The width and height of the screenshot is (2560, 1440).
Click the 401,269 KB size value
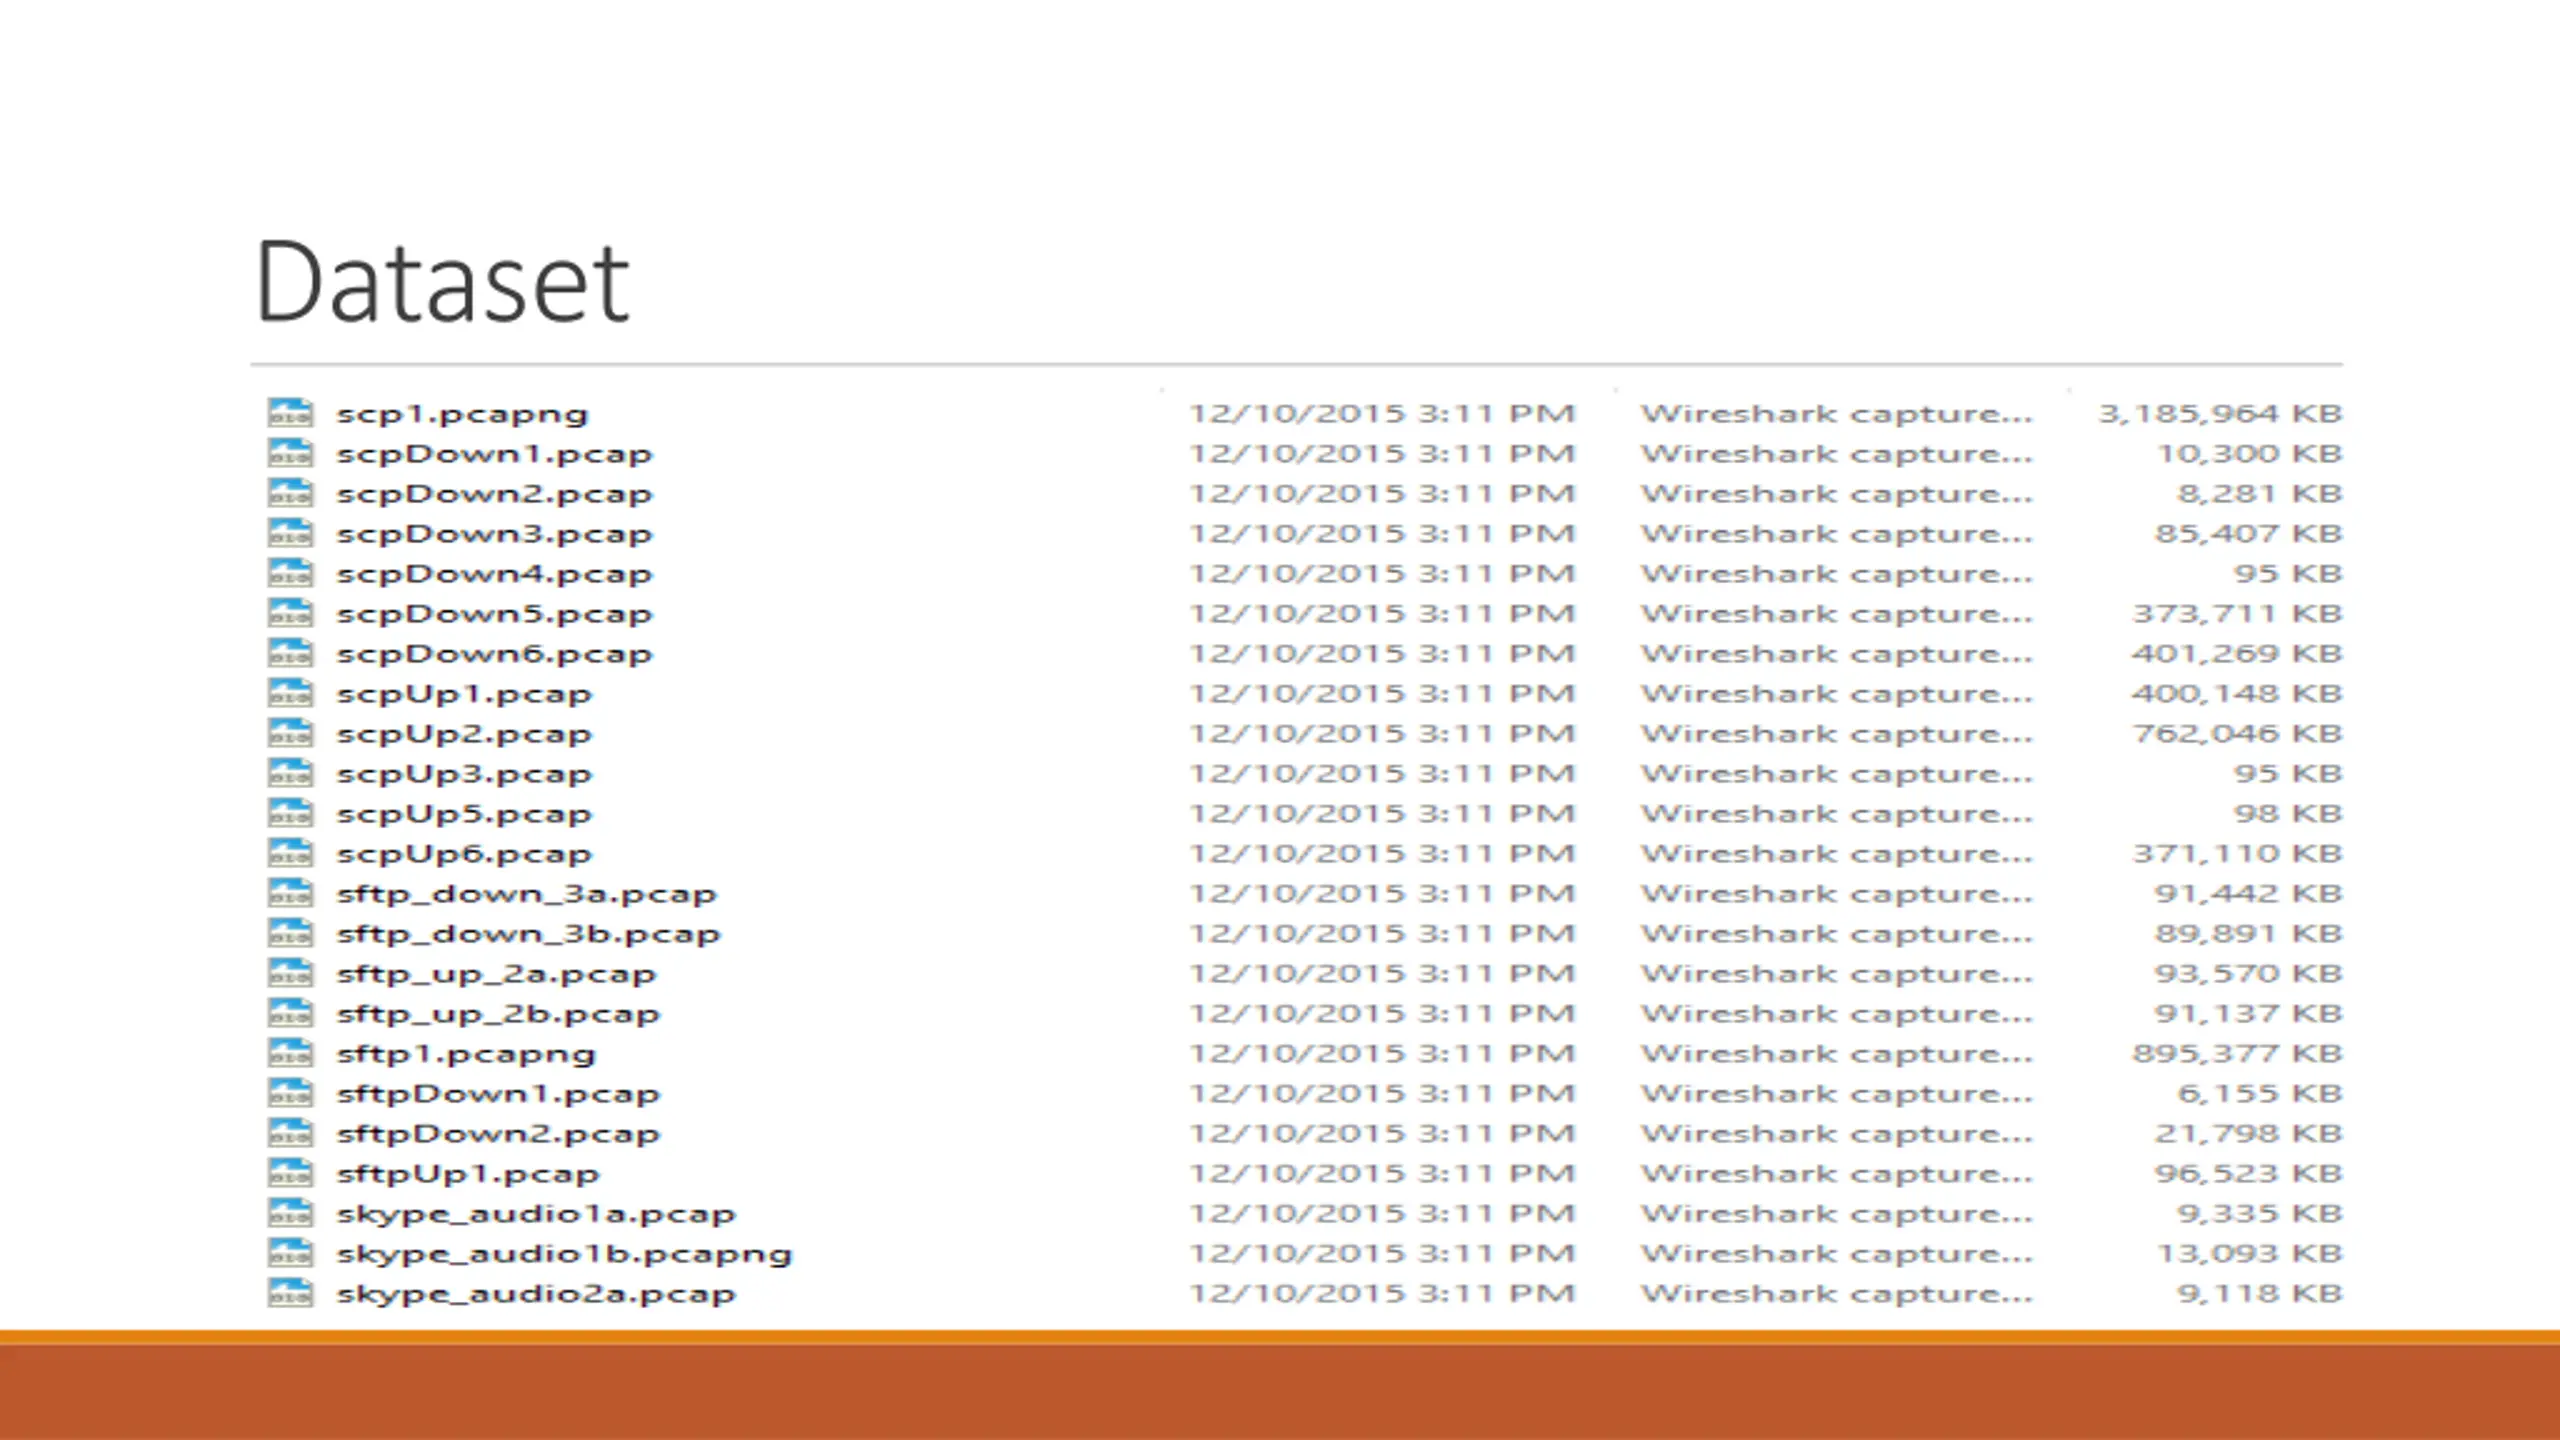(2237, 654)
